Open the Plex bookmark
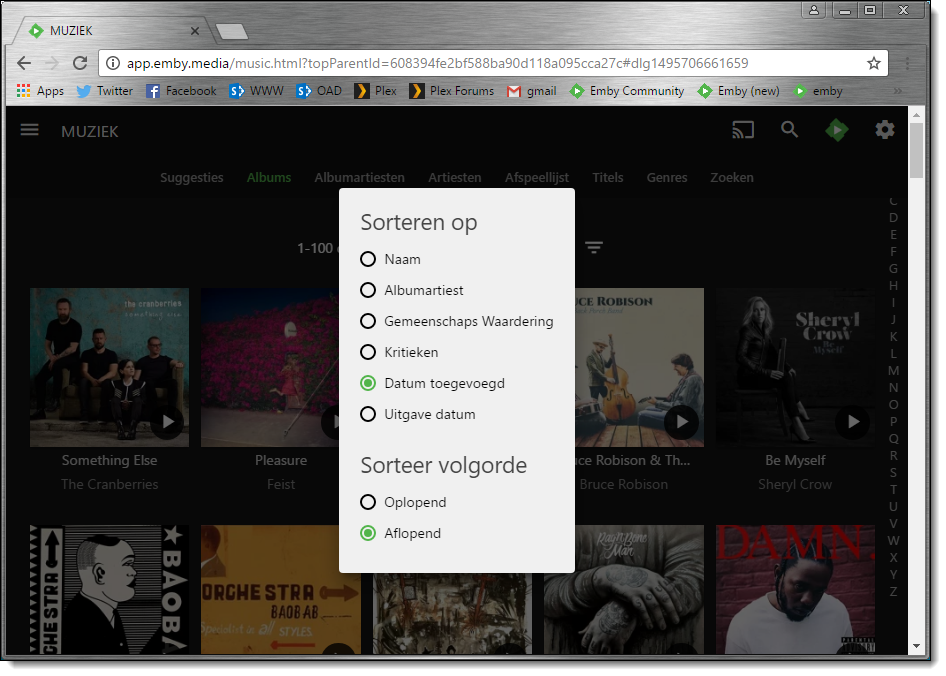The image size is (946, 676). pos(375,91)
